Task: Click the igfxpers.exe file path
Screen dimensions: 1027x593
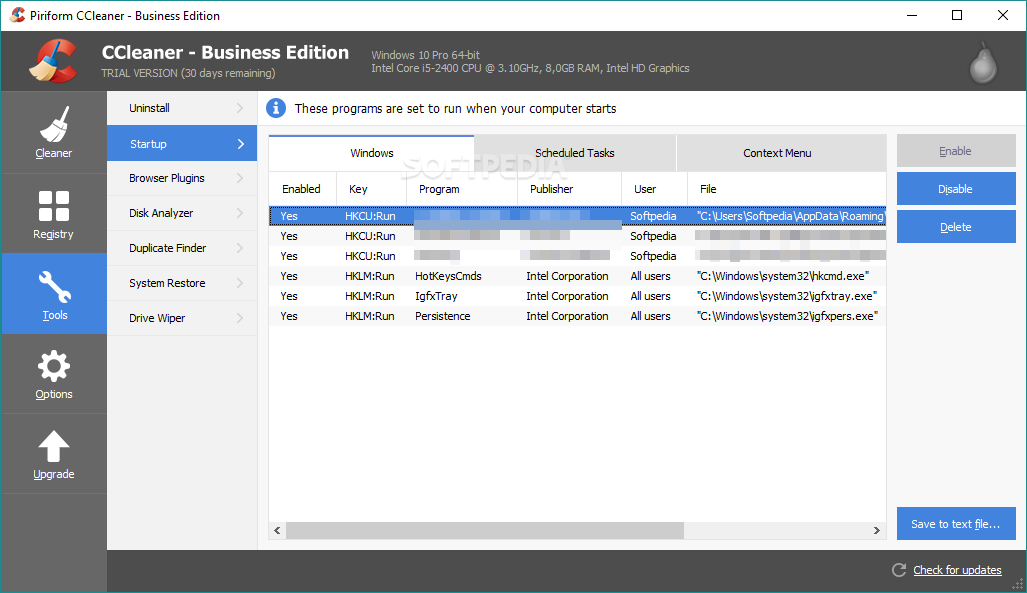Action: (787, 316)
